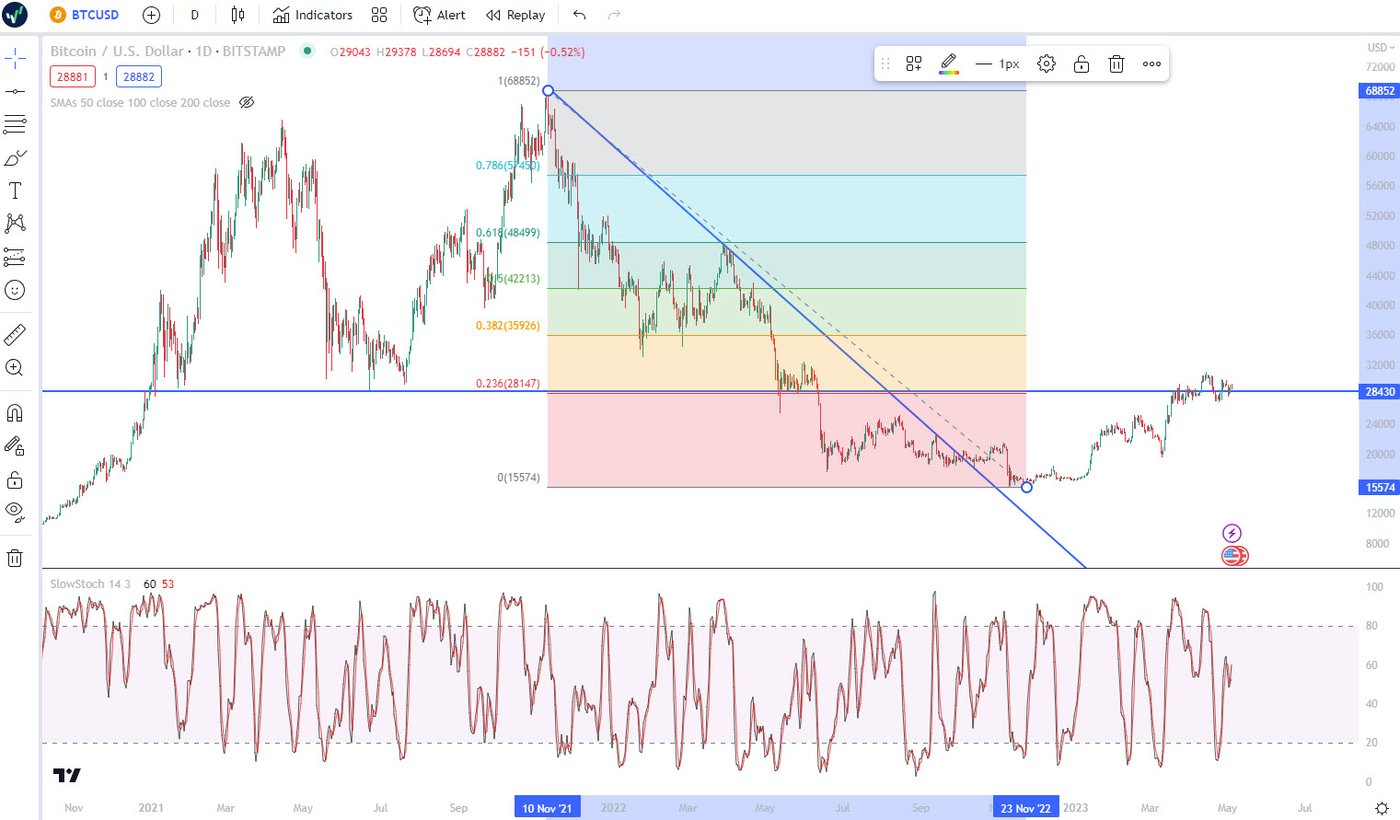
Task: Click the Alert button
Action: coord(440,15)
